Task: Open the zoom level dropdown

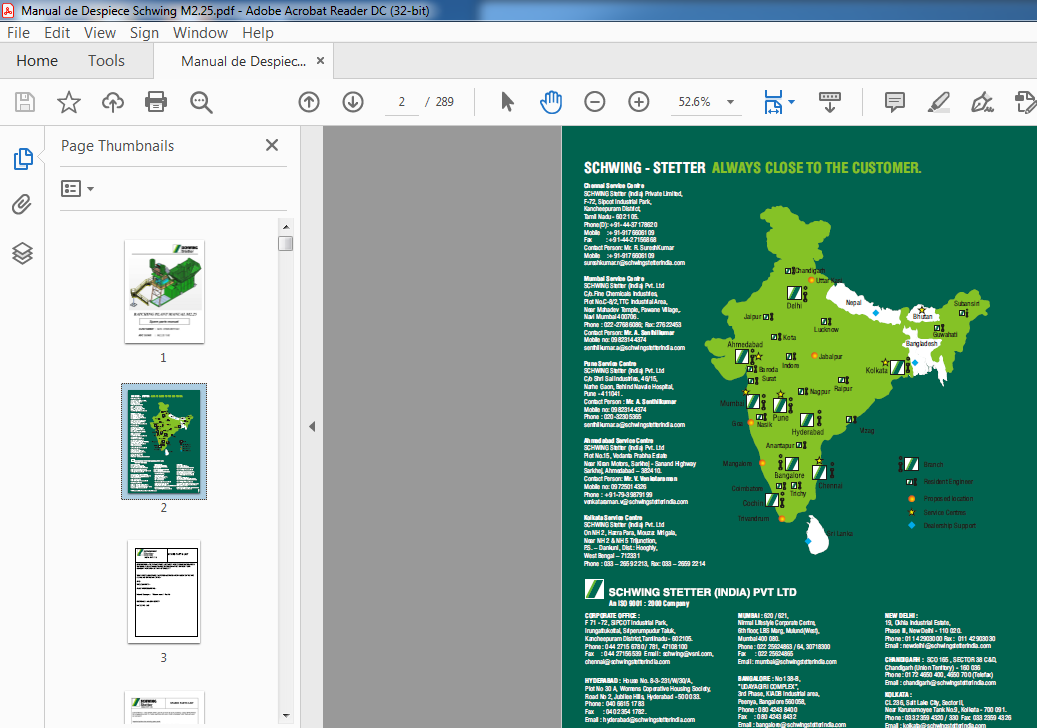Action: [730, 102]
